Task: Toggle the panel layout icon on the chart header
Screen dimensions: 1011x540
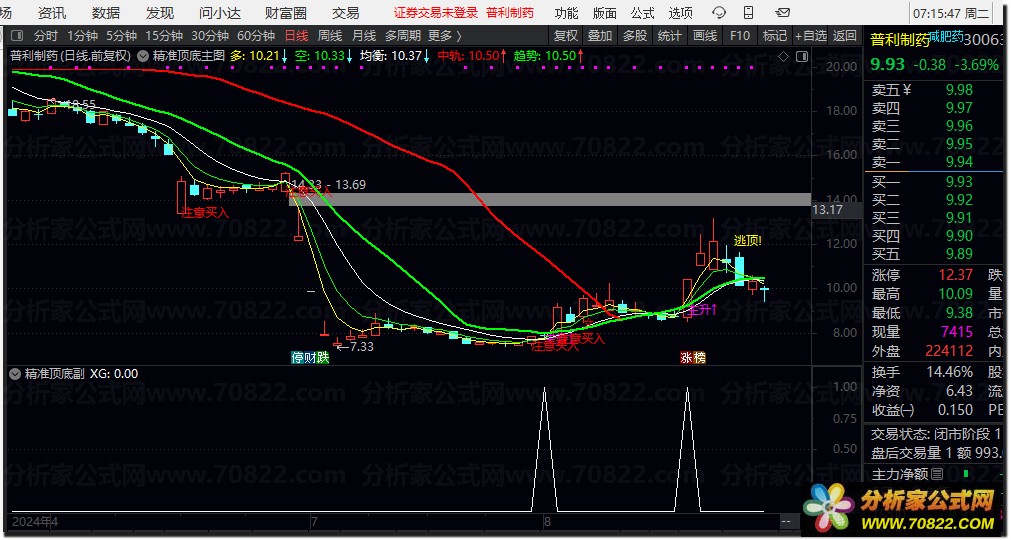Action: (801, 57)
